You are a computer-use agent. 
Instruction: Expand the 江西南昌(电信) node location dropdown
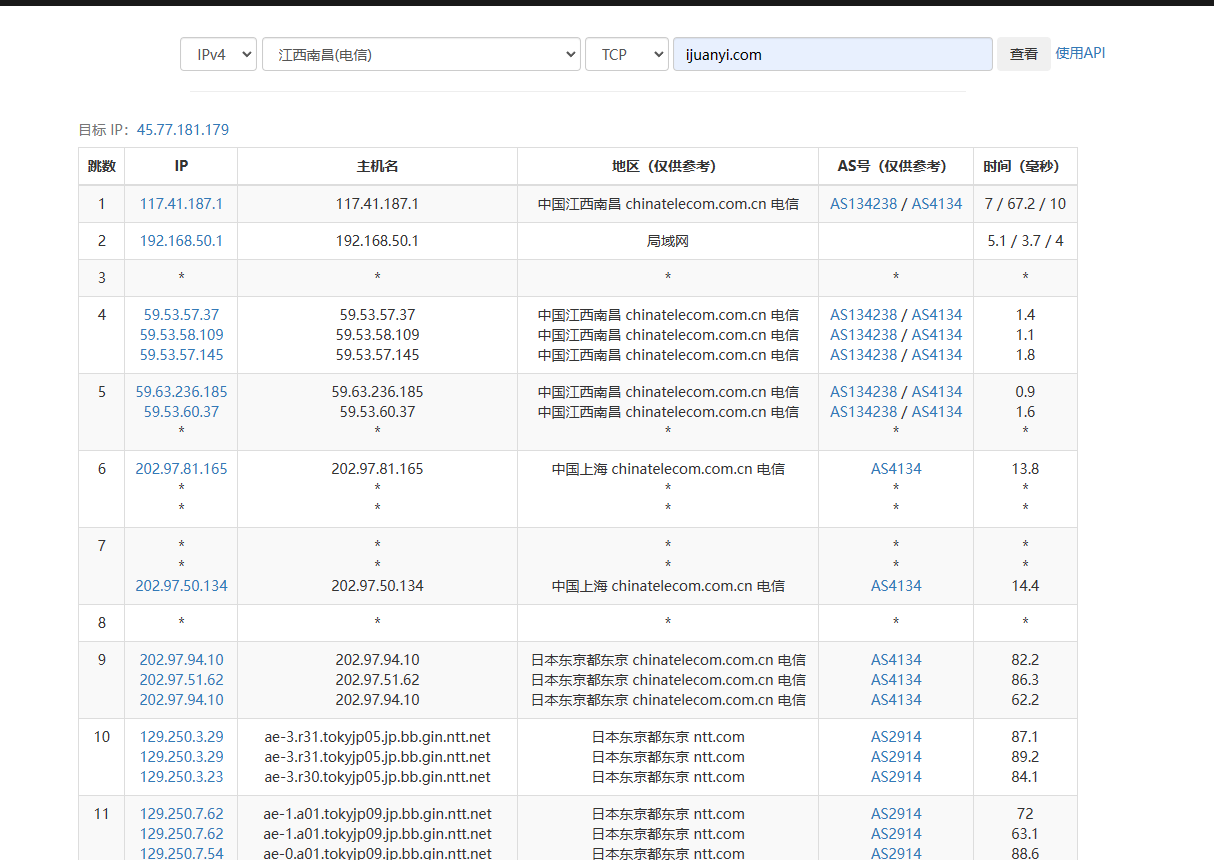tap(420, 55)
